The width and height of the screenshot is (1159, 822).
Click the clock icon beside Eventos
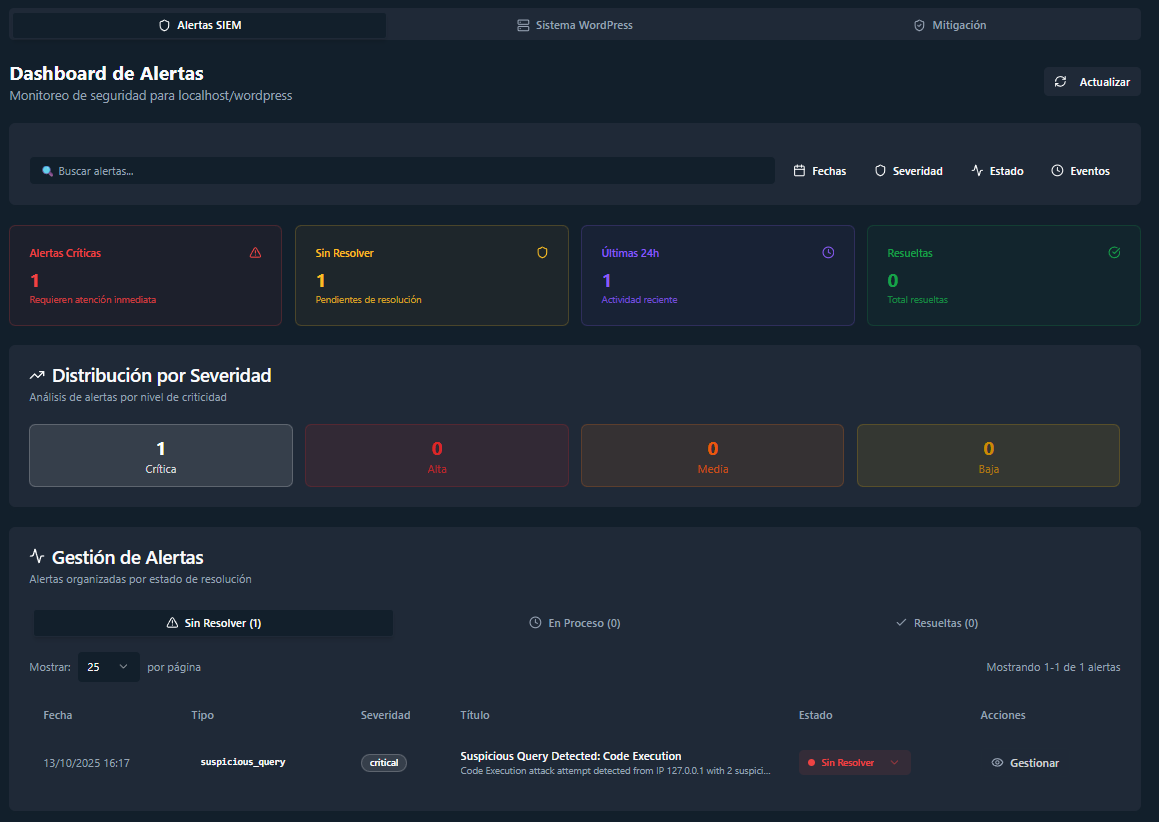[1058, 171]
